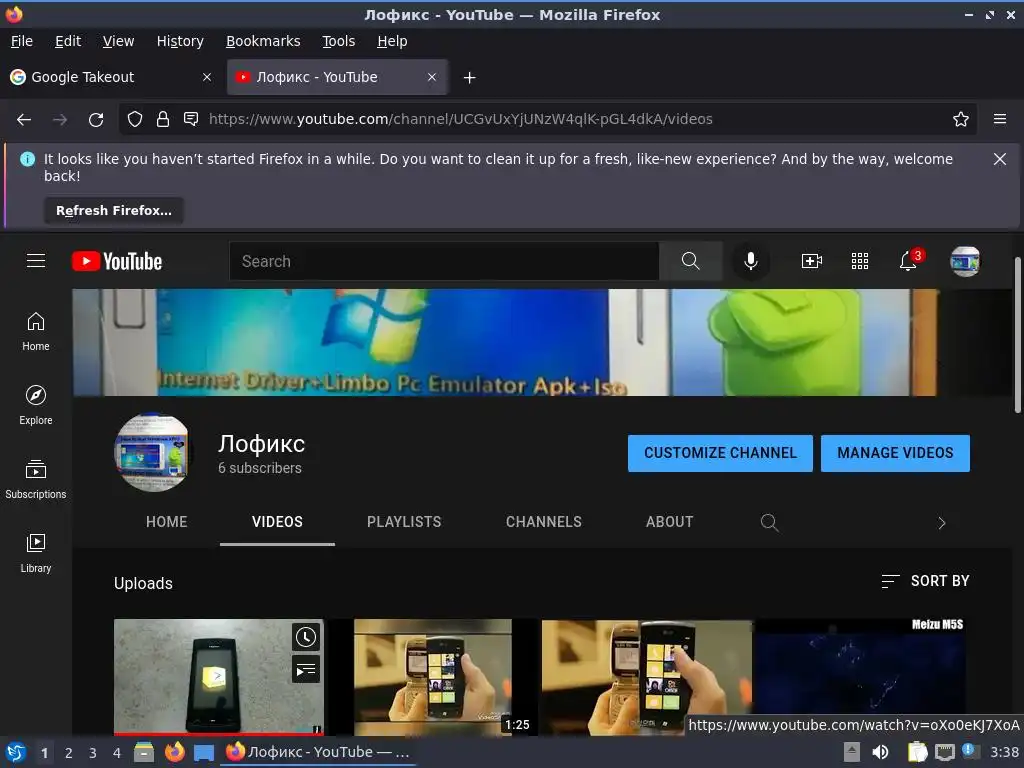
Task: Open tracking protection shield icon
Action: pyautogui.click(x=135, y=119)
